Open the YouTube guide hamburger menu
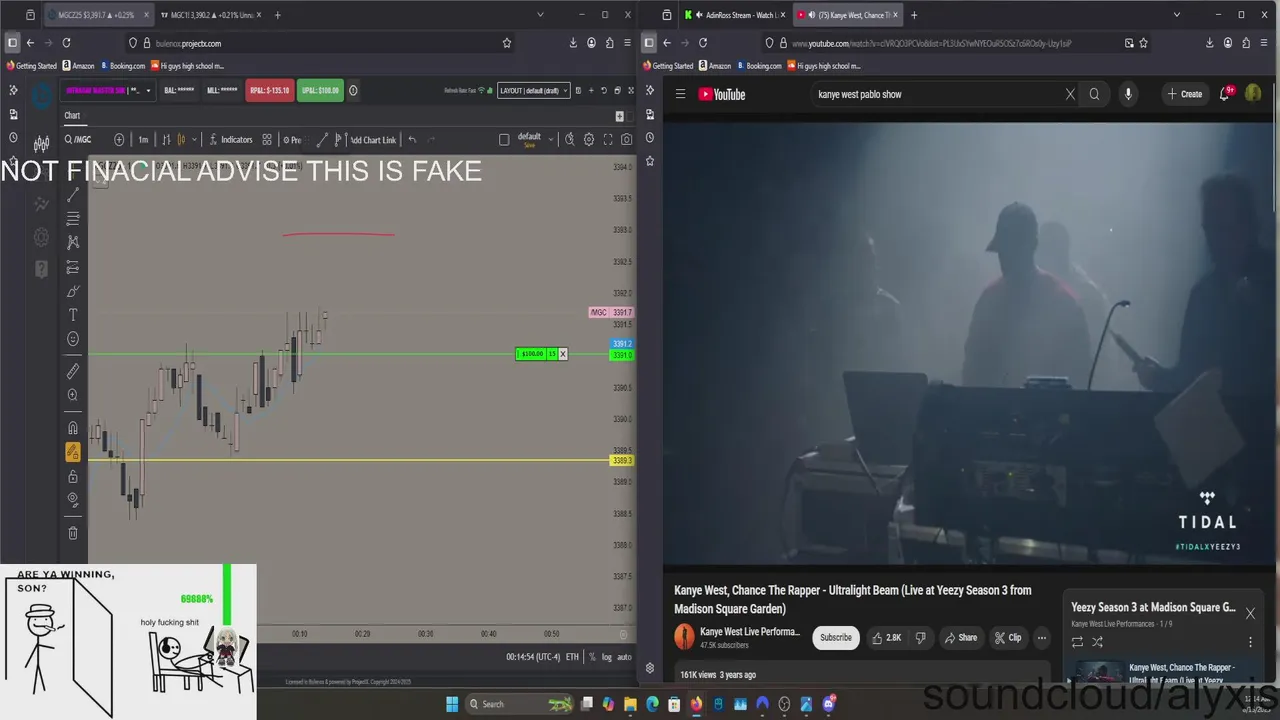This screenshot has height=720, width=1280. coord(680,94)
